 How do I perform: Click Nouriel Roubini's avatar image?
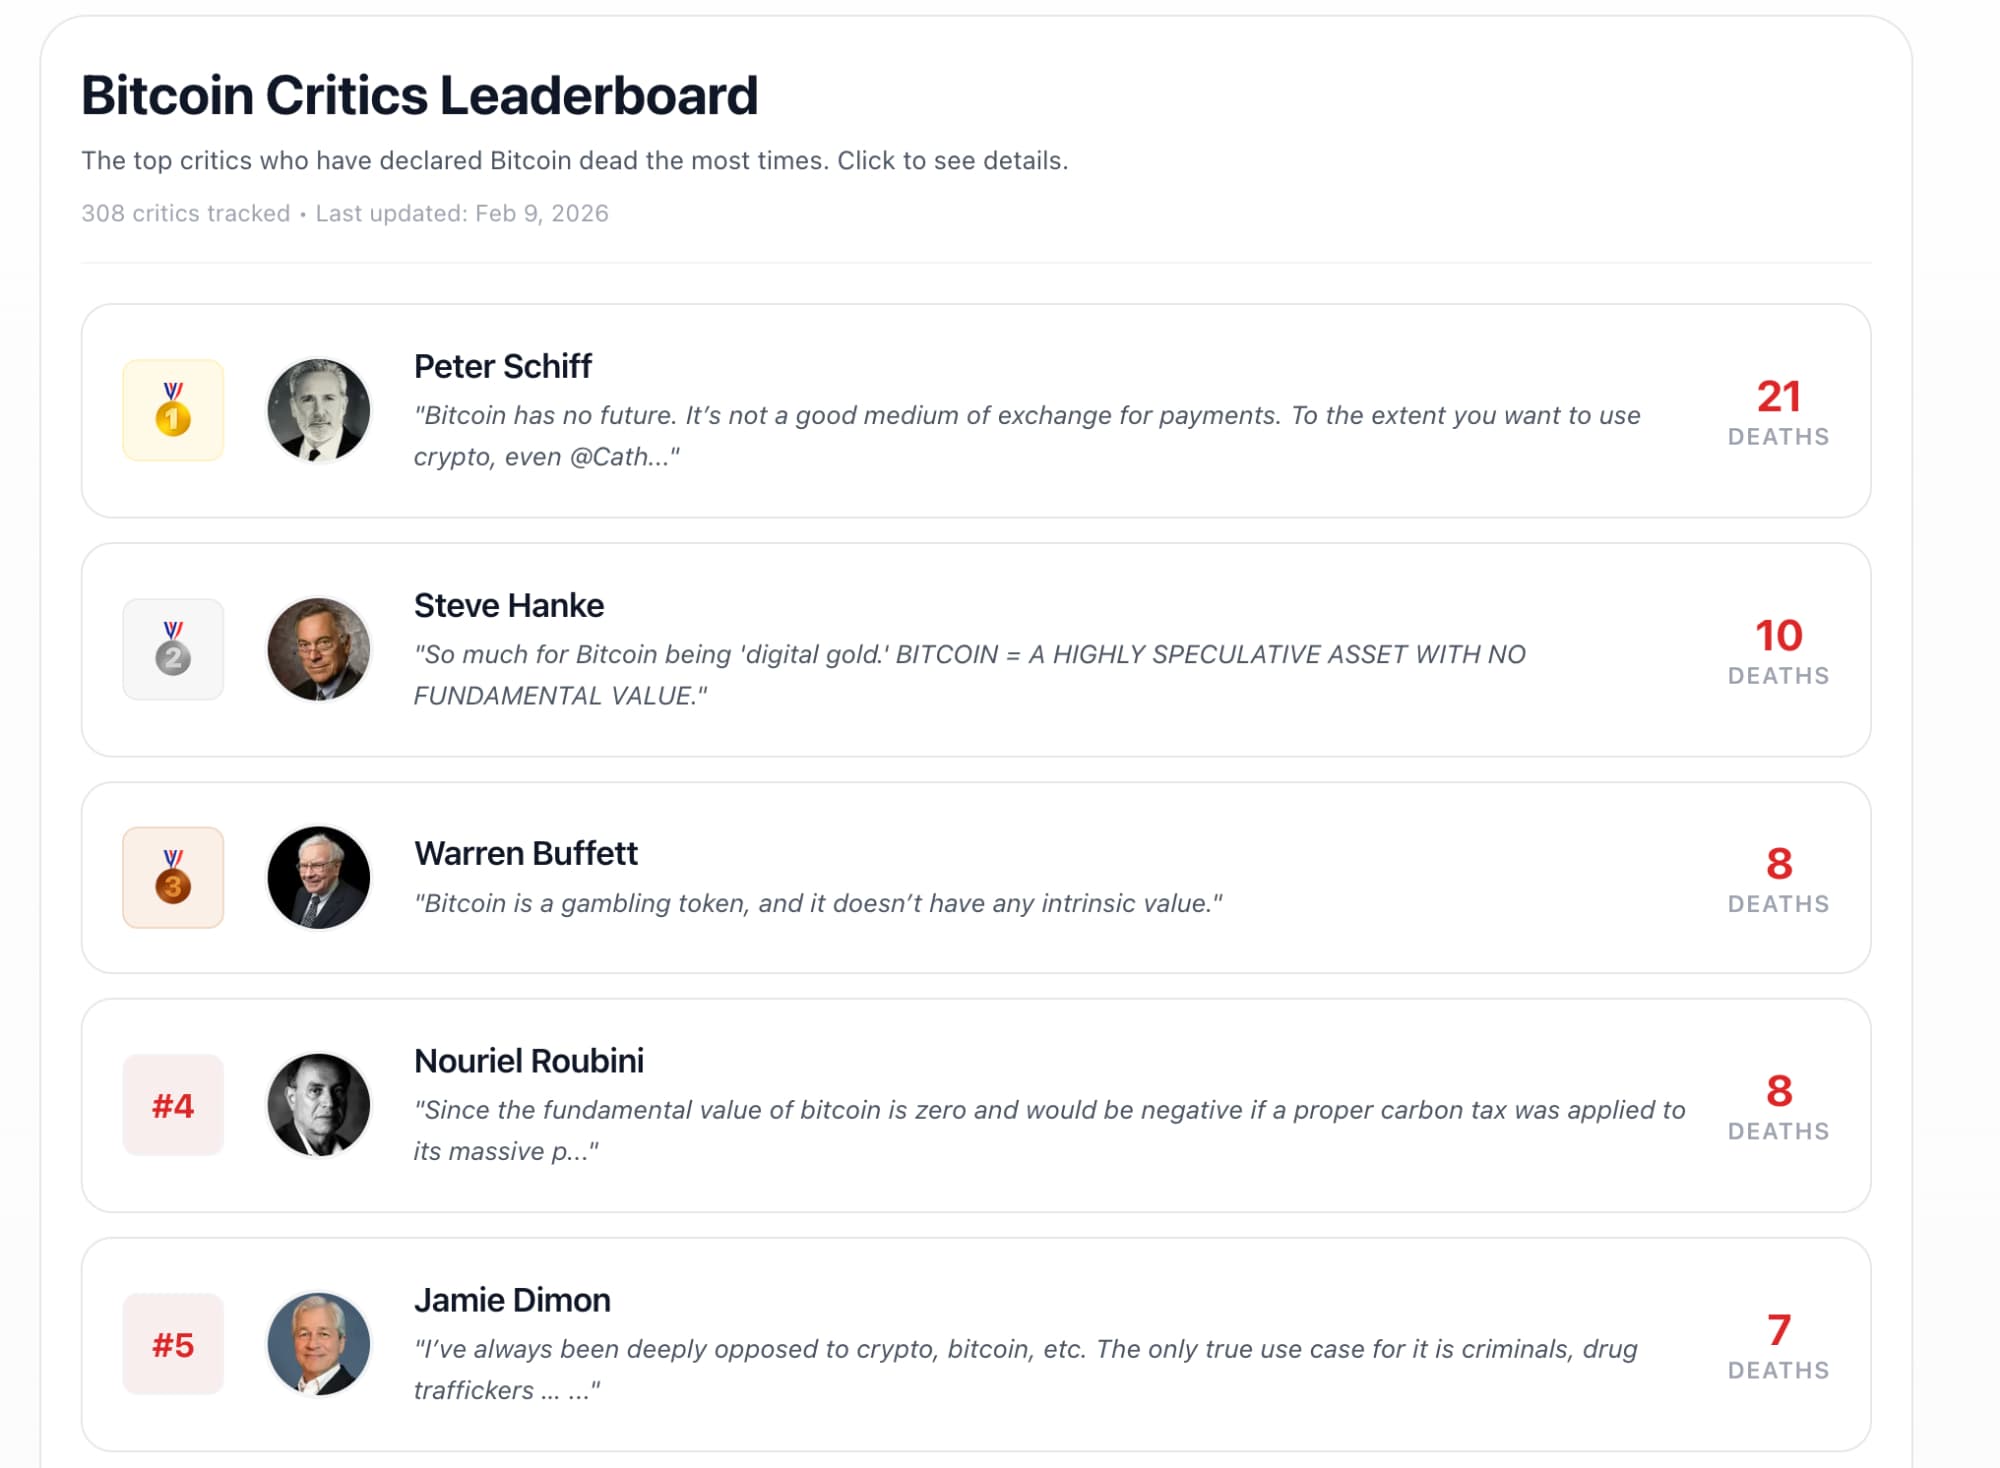pyautogui.click(x=319, y=1105)
